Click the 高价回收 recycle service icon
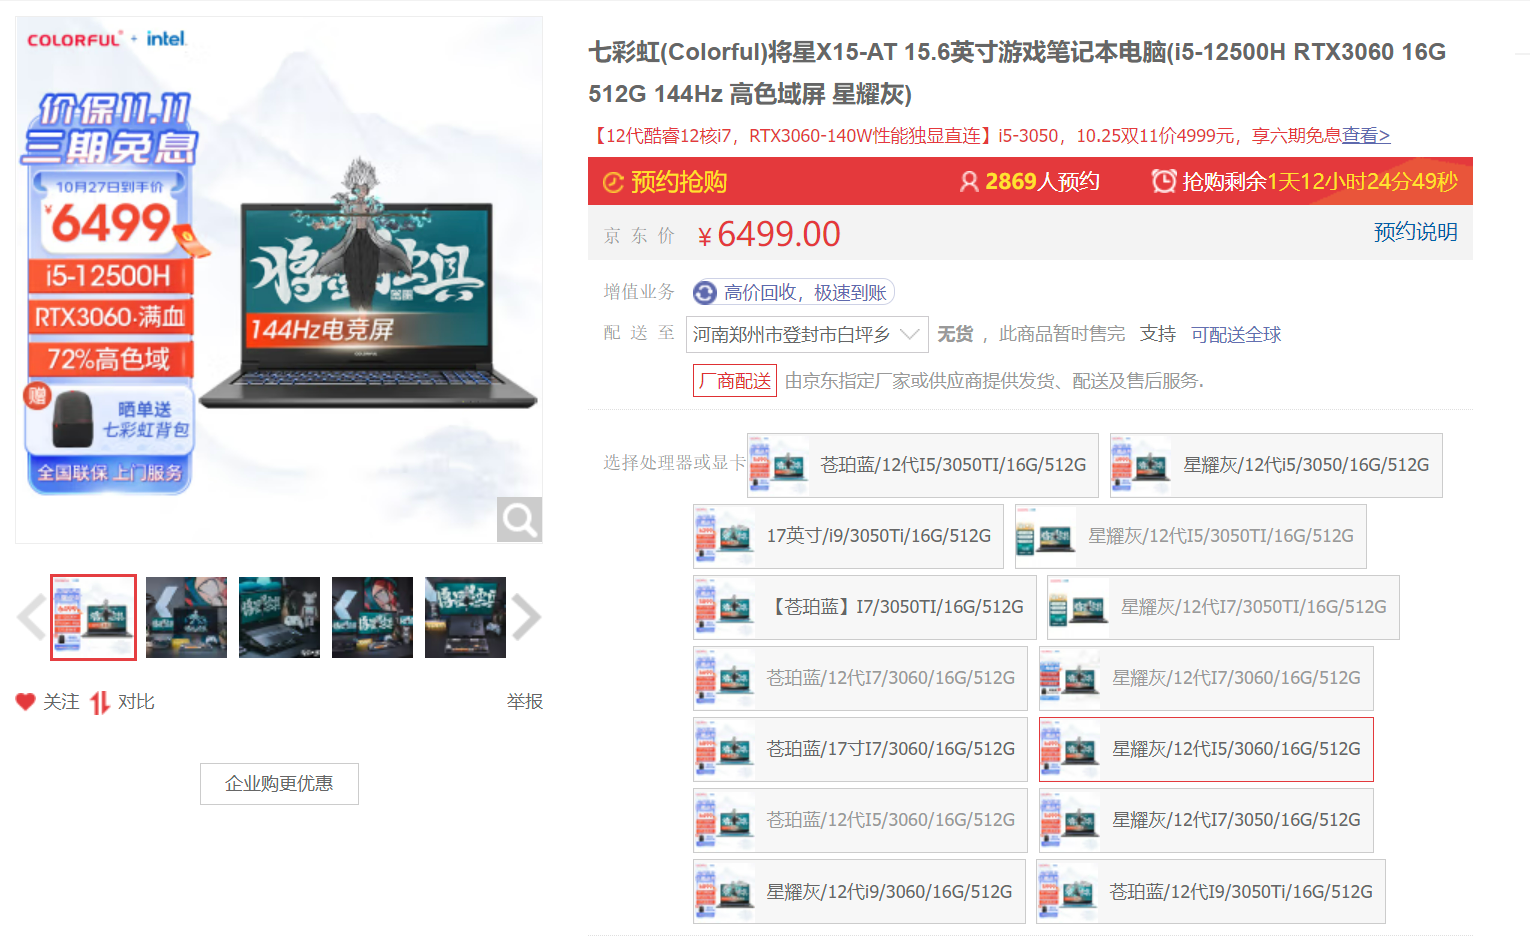This screenshot has width=1530, height=939. (x=705, y=292)
